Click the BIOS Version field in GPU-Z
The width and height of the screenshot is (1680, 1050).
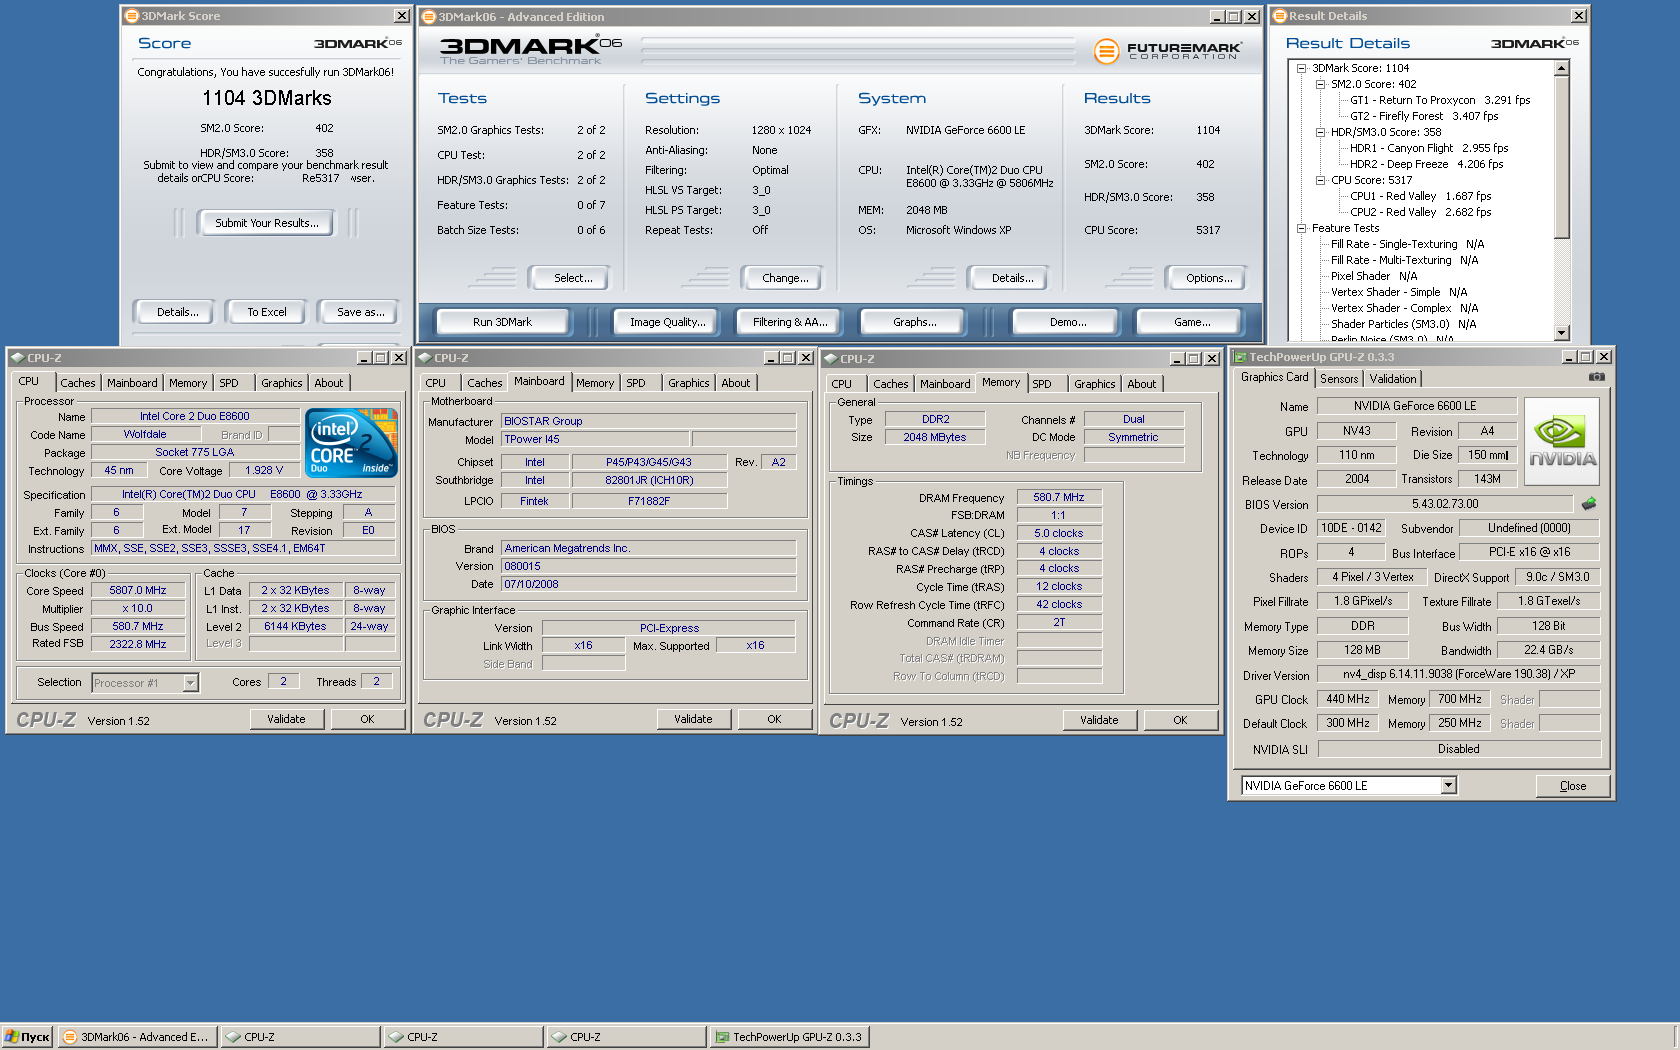[x=1445, y=504]
